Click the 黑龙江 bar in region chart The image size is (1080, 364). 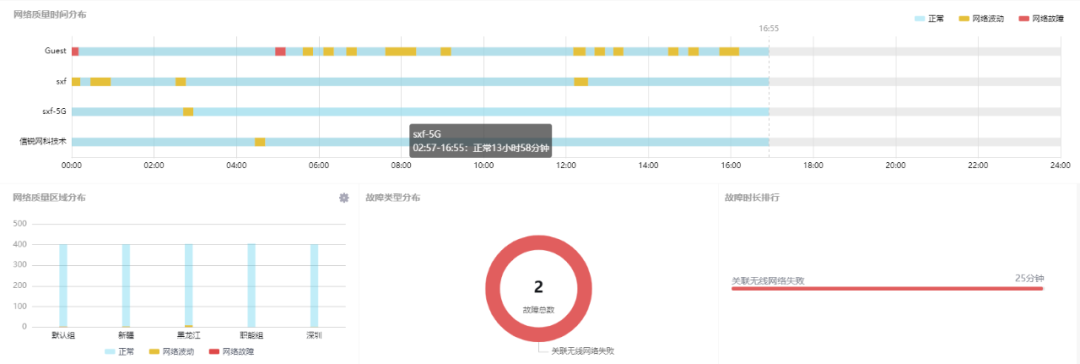point(189,285)
